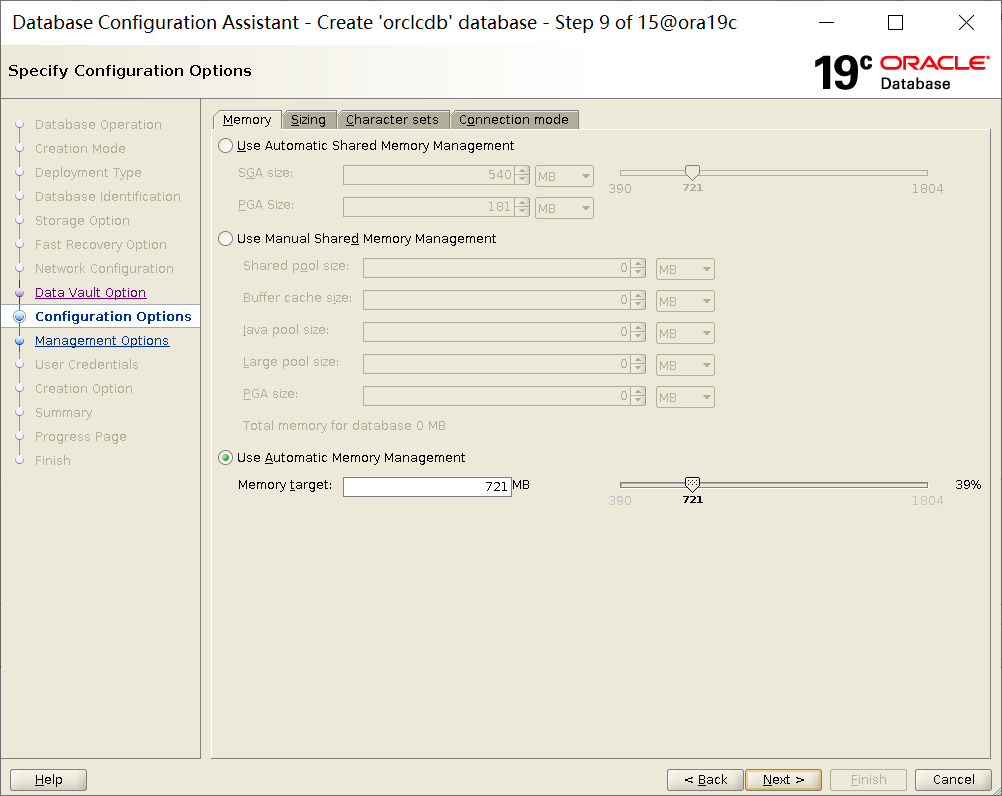Screen dimensions: 1002x796
Task: Click the PGA Size spinner under Automatic Shared Memory
Action: [x=523, y=207]
